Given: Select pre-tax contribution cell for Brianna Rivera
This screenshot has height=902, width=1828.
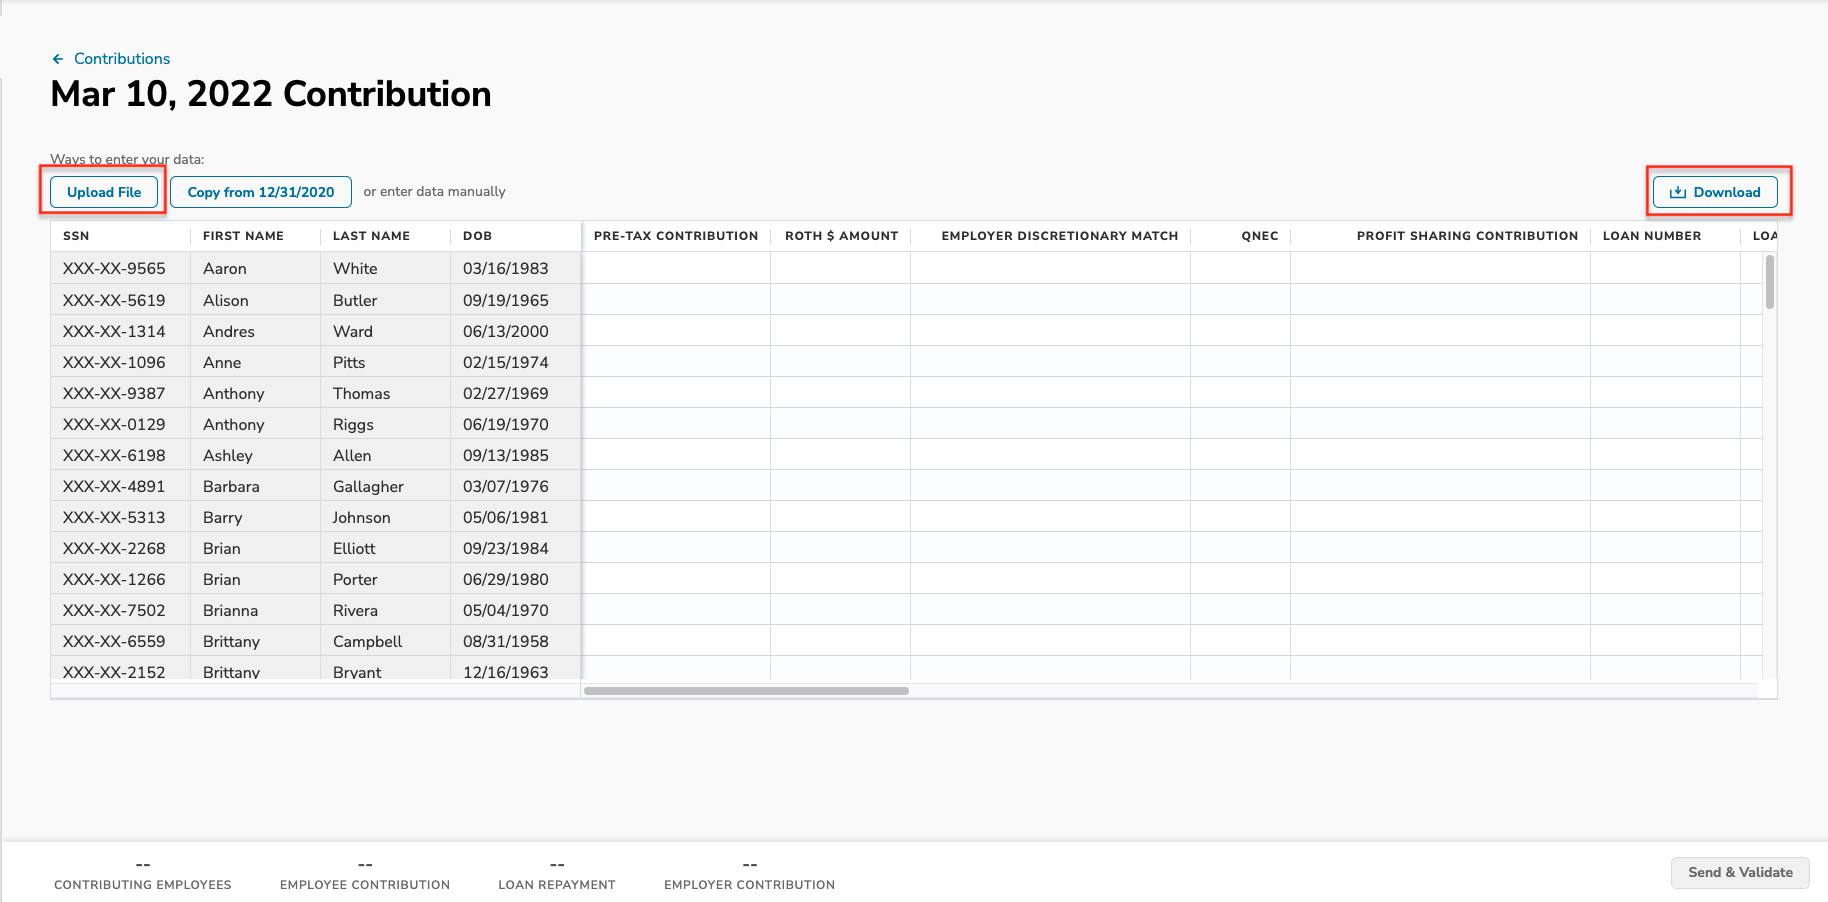Looking at the screenshot, I should (x=676, y=610).
